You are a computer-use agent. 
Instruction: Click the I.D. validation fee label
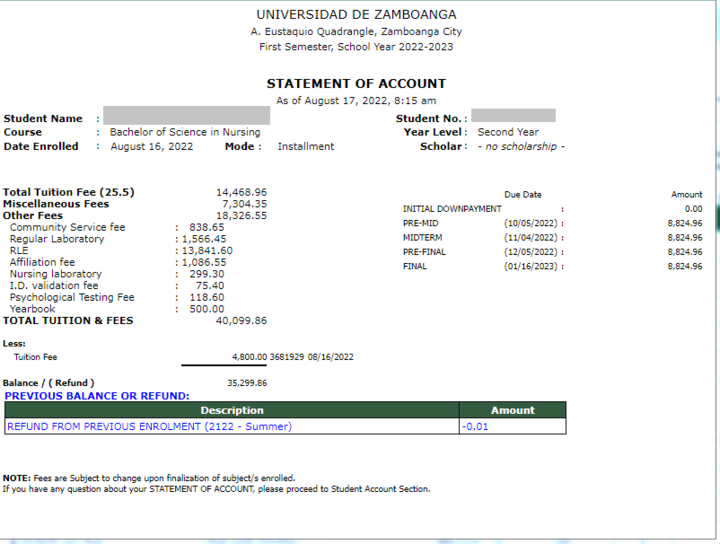[54, 286]
